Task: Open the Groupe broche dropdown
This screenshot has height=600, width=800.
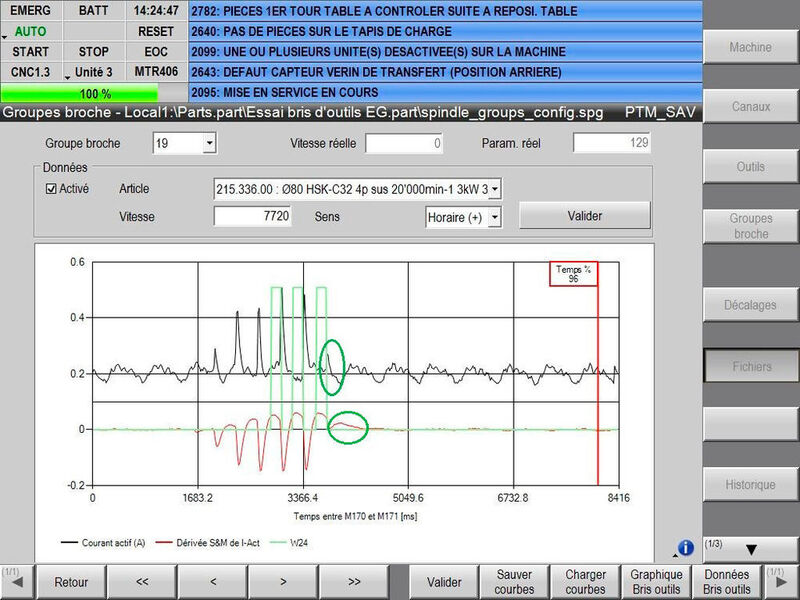Action: 209,143
